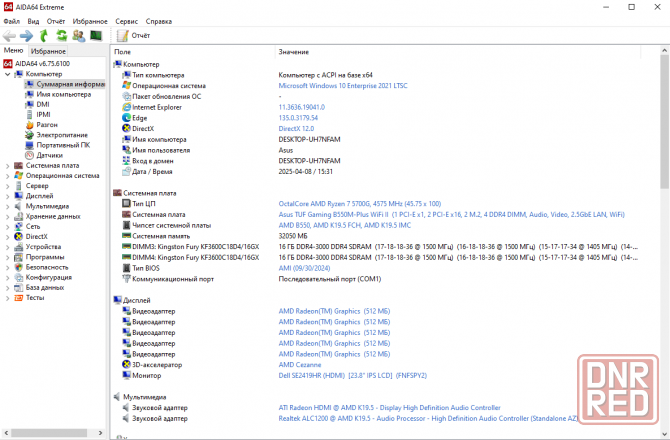Image resolution: width=670 pixels, height=440 pixels.
Task: Open the Справка menu
Action: pos(159,21)
